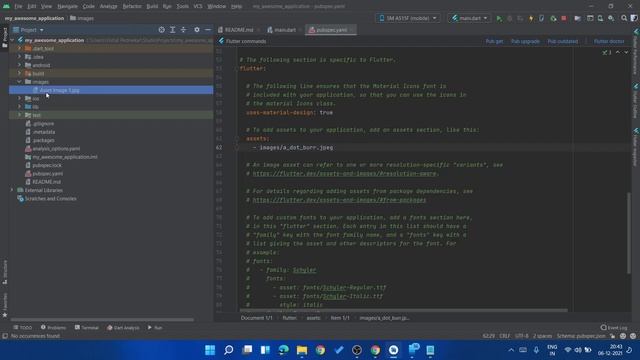Click the OBS Studio taskbar icon
This screenshot has width=640, height=360.
coord(357,350)
